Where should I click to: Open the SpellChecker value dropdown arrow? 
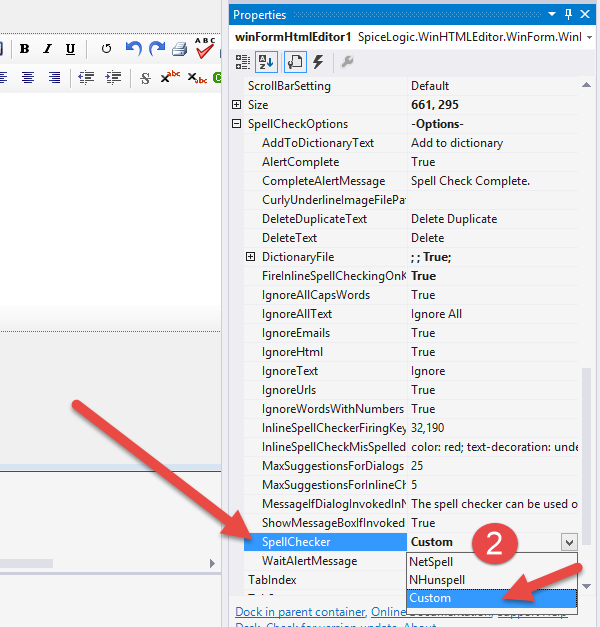(569, 542)
